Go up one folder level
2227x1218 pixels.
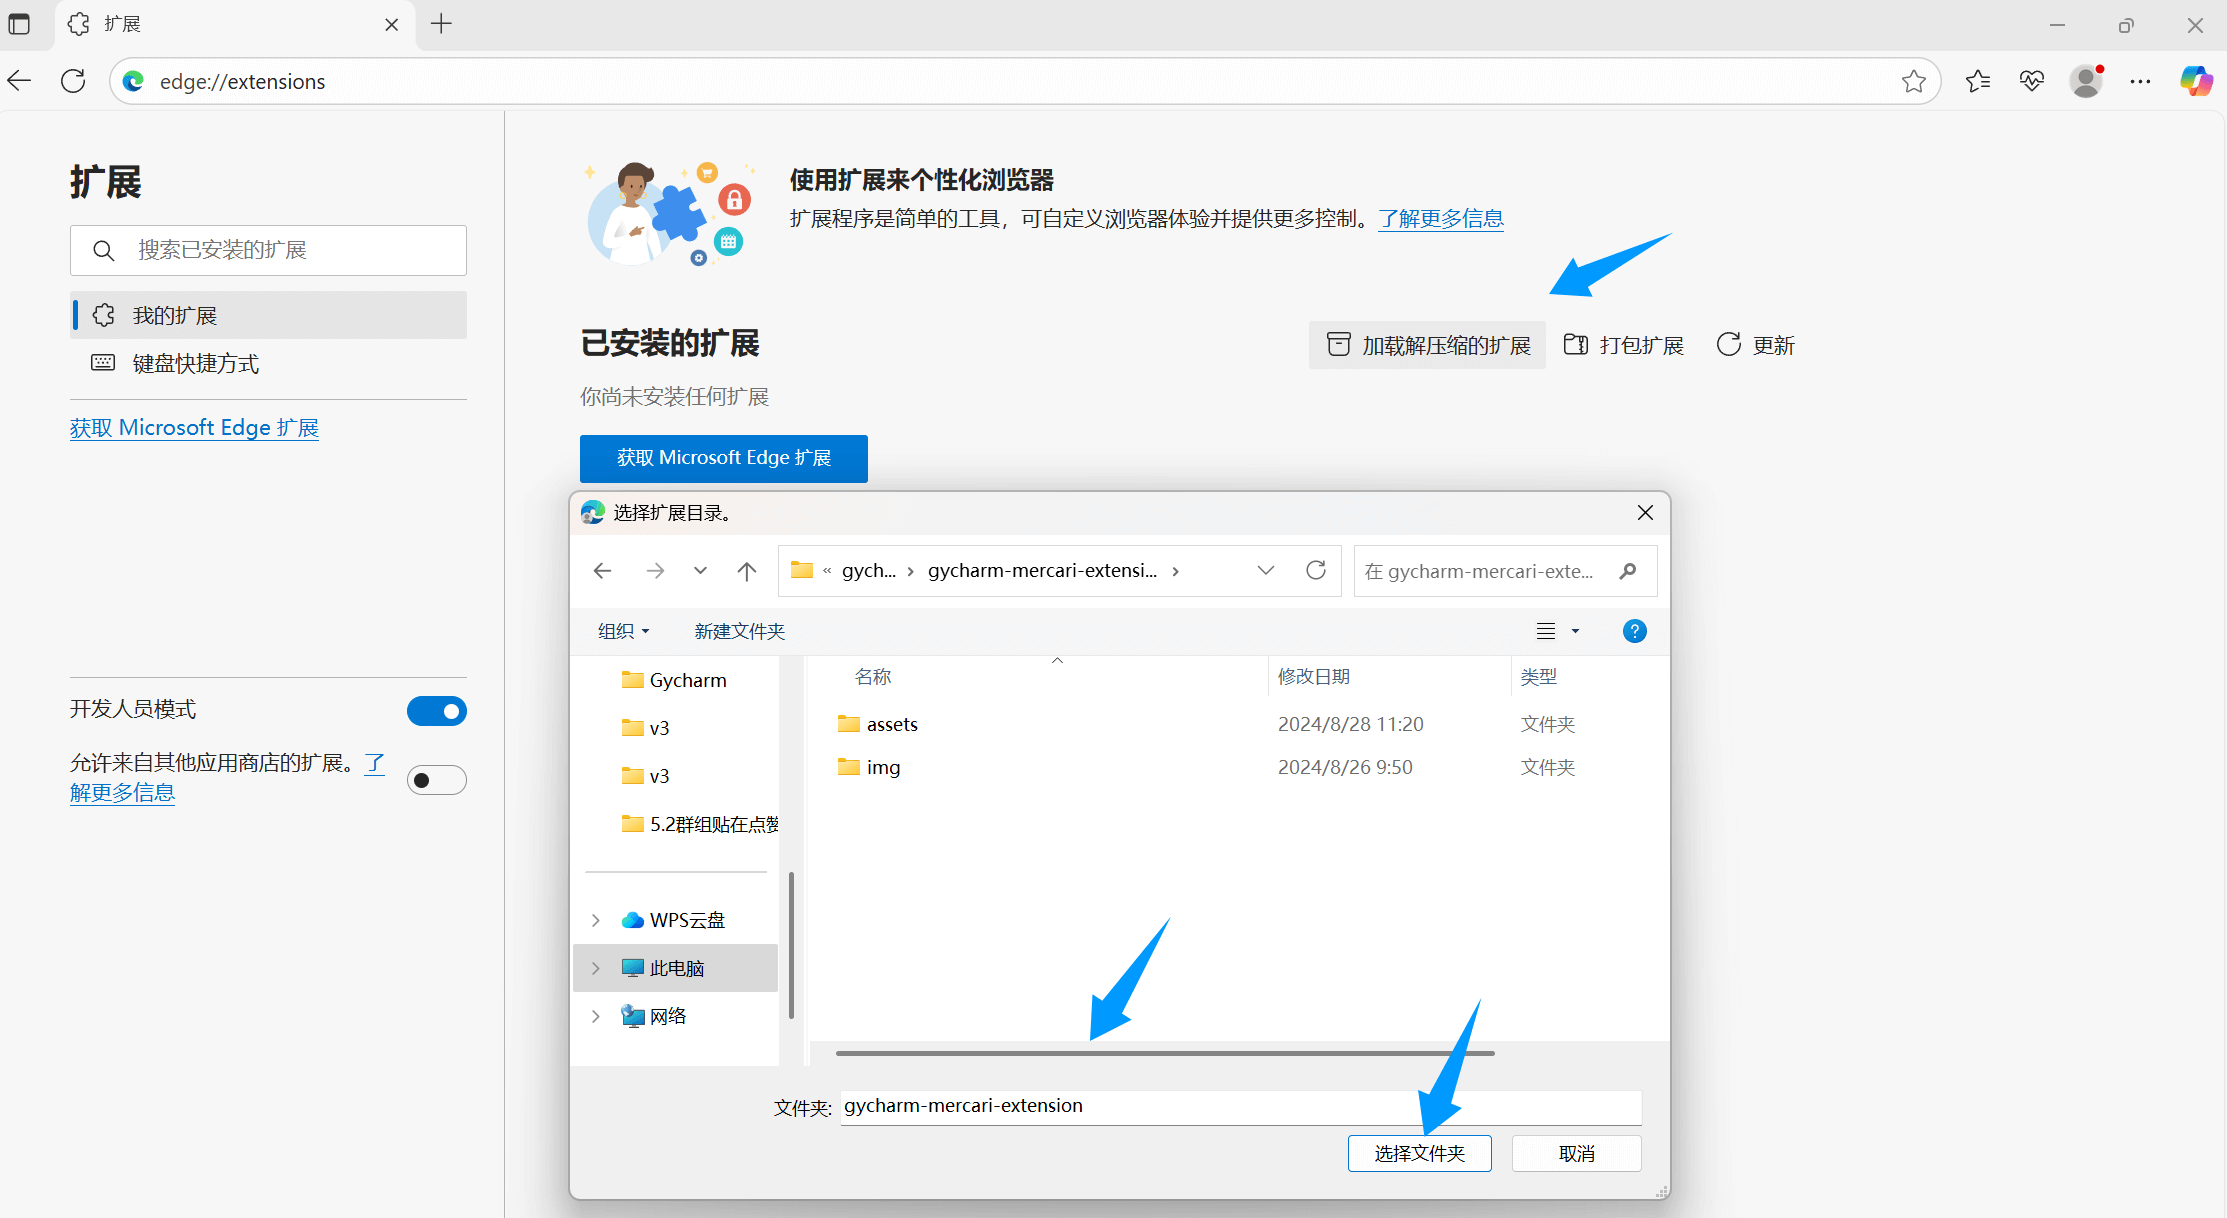pos(746,571)
